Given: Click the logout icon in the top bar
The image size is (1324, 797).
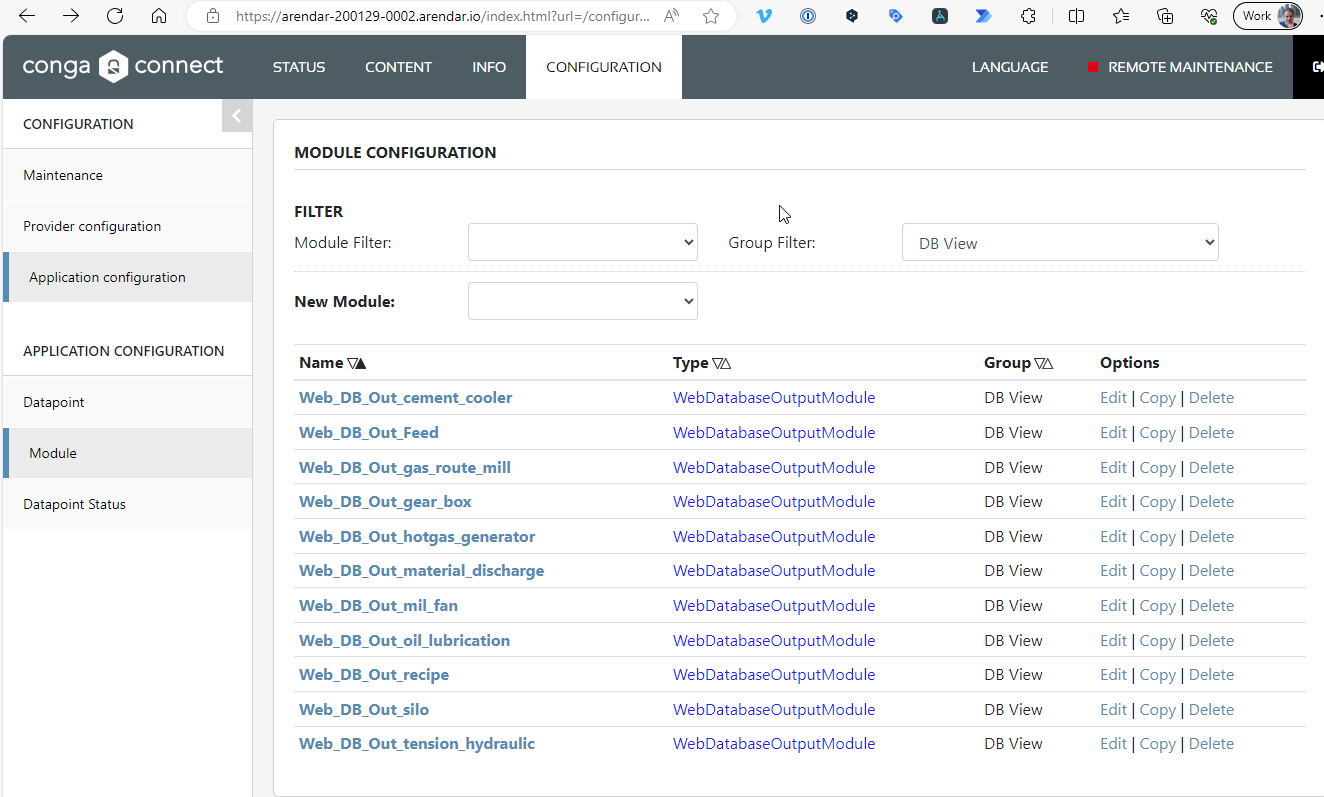Looking at the screenshot, I should tap(1317, 67).
